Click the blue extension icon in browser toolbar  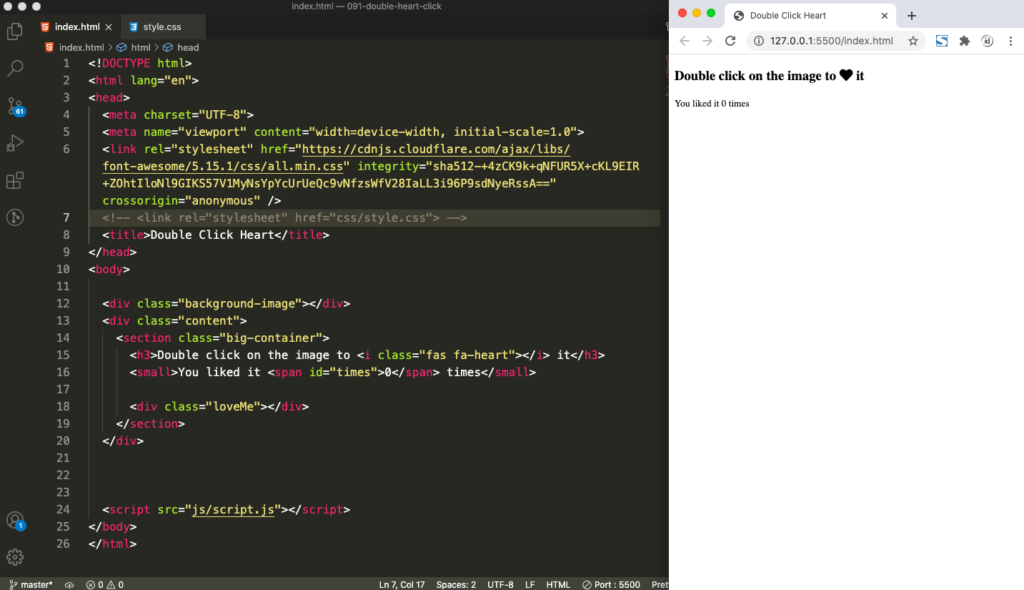coord(942,41)
